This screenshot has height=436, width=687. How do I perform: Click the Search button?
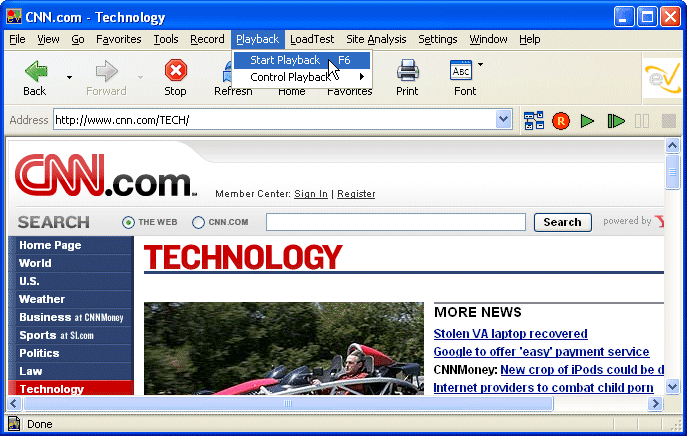point(563,222)
